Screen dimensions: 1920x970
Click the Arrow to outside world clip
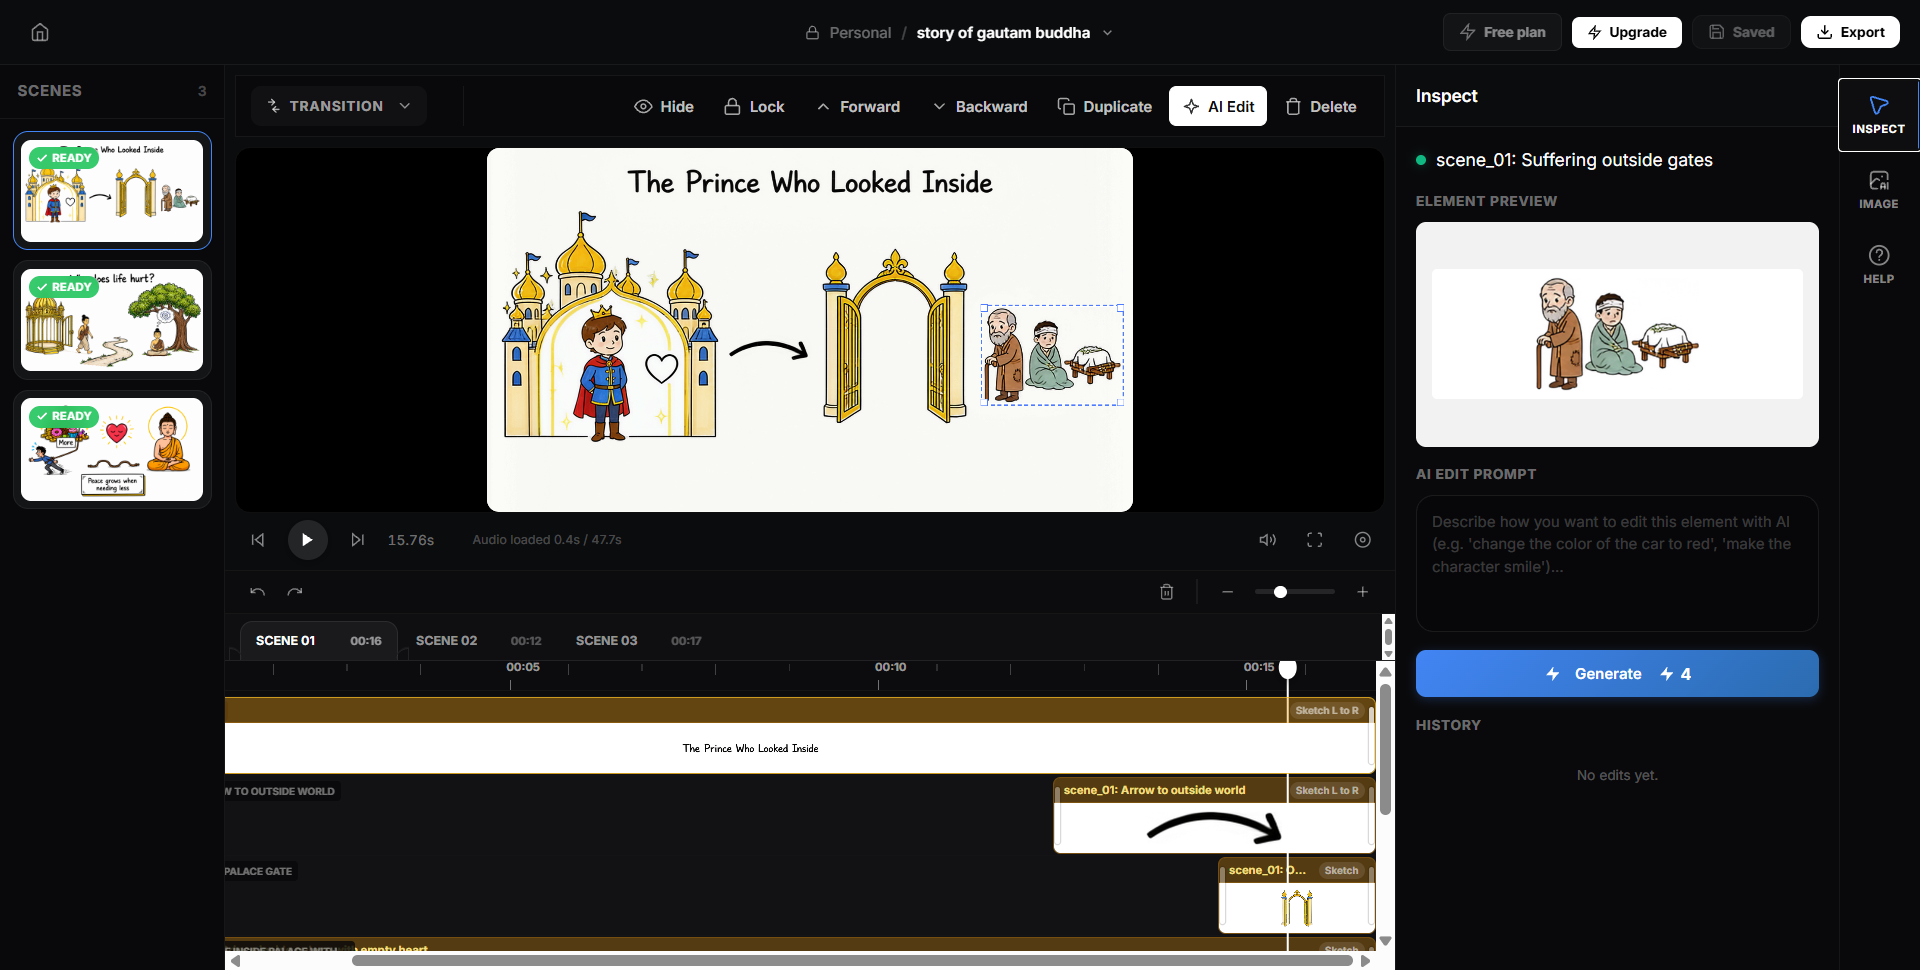click(1214, 815)
